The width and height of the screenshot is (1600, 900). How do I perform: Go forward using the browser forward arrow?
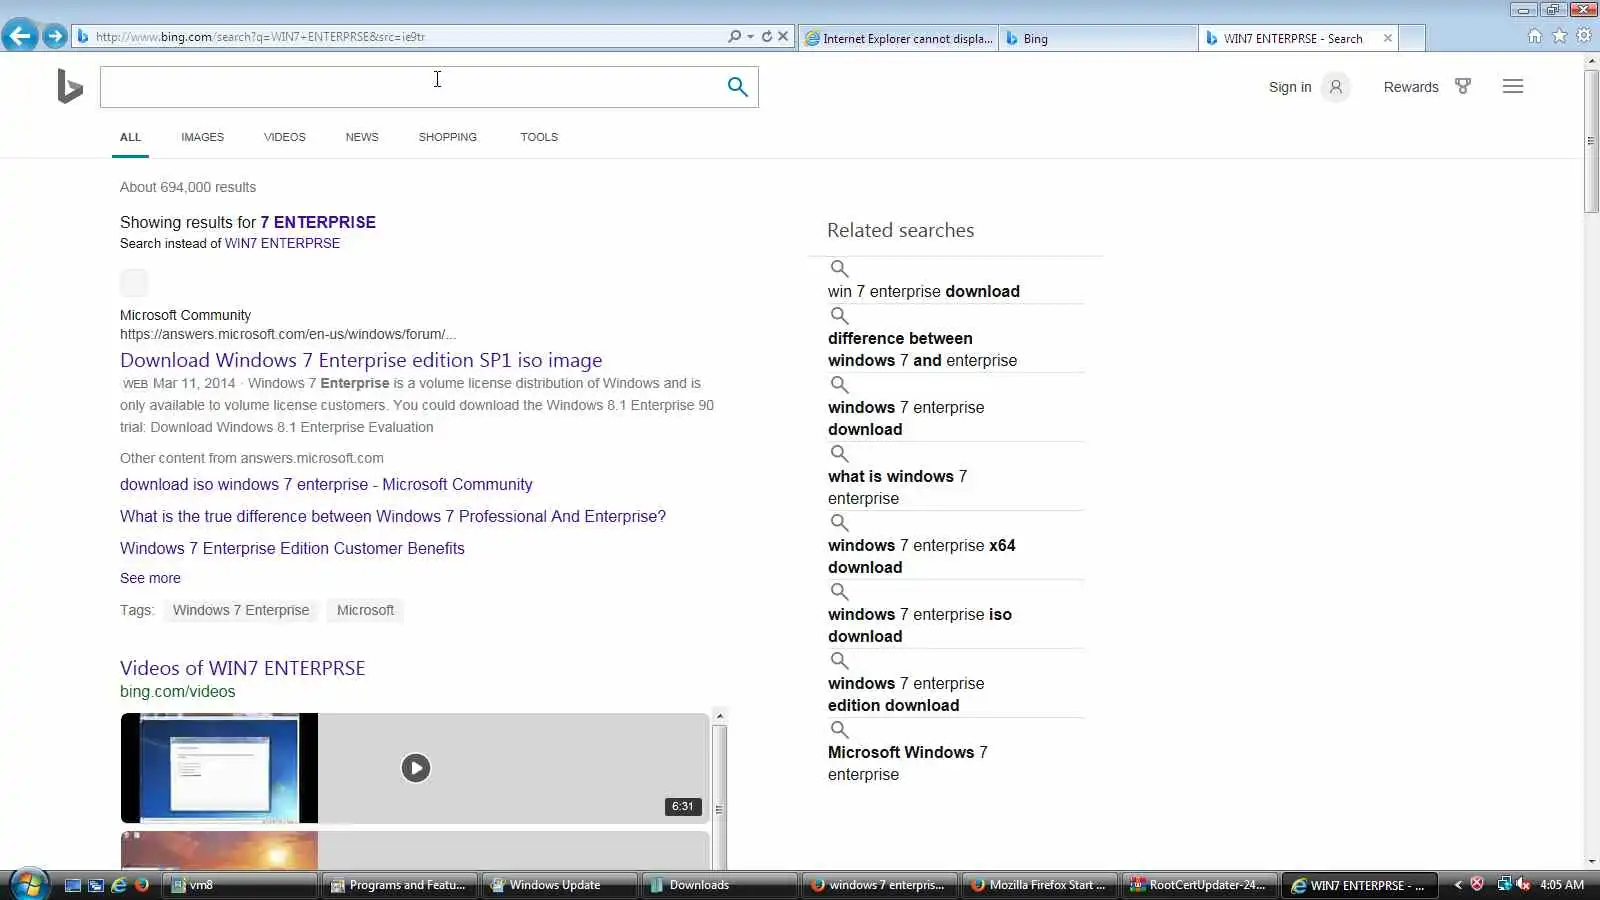[x=55, y=36]
